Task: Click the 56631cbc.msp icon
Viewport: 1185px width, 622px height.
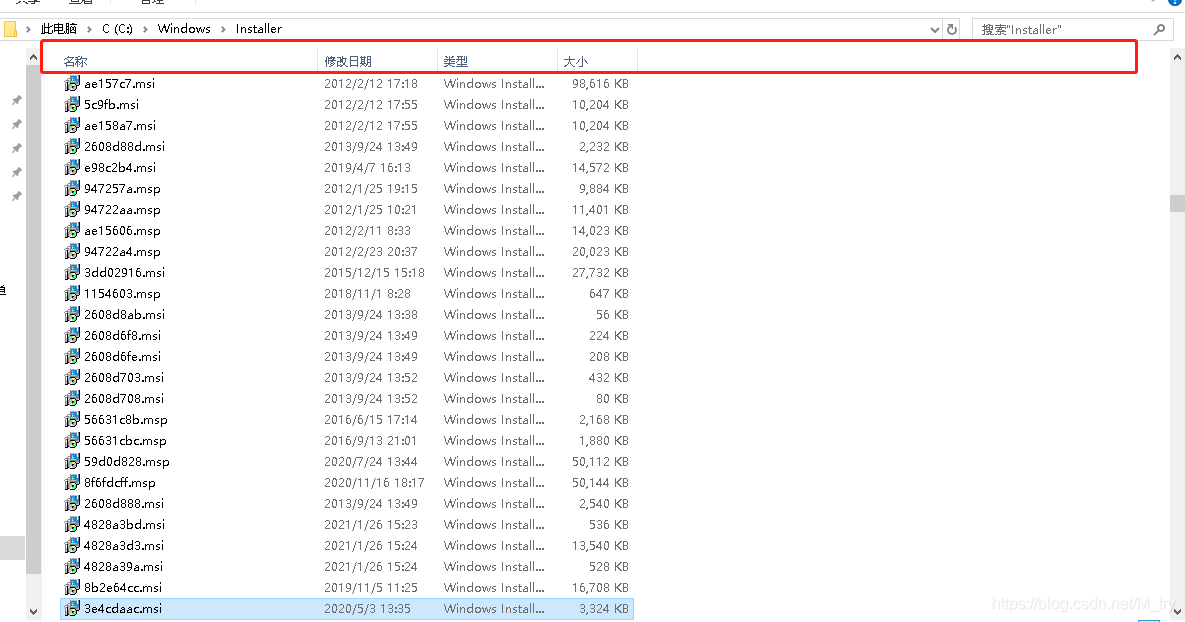Action: tap(72, 441)
